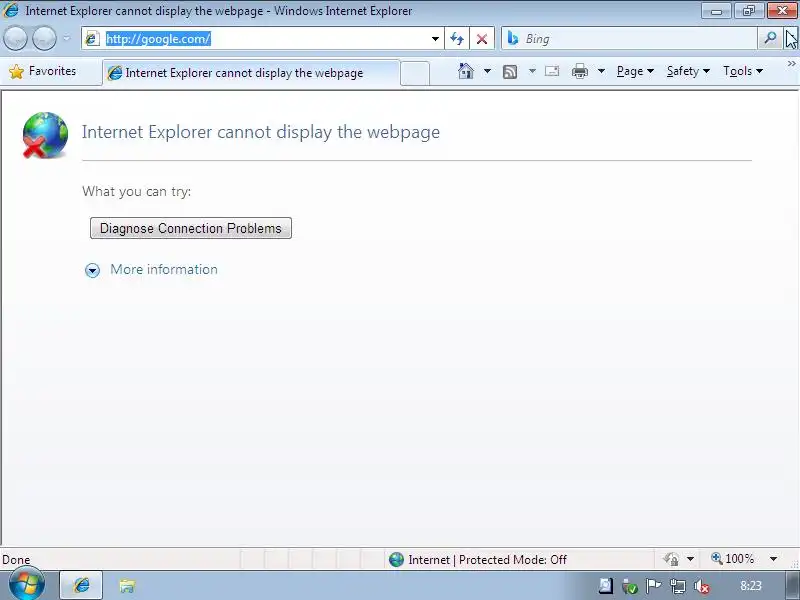Click the address bar showing http://google.com/
The width and height of the screenshot is (800, 600).
[x=264, y=39]
